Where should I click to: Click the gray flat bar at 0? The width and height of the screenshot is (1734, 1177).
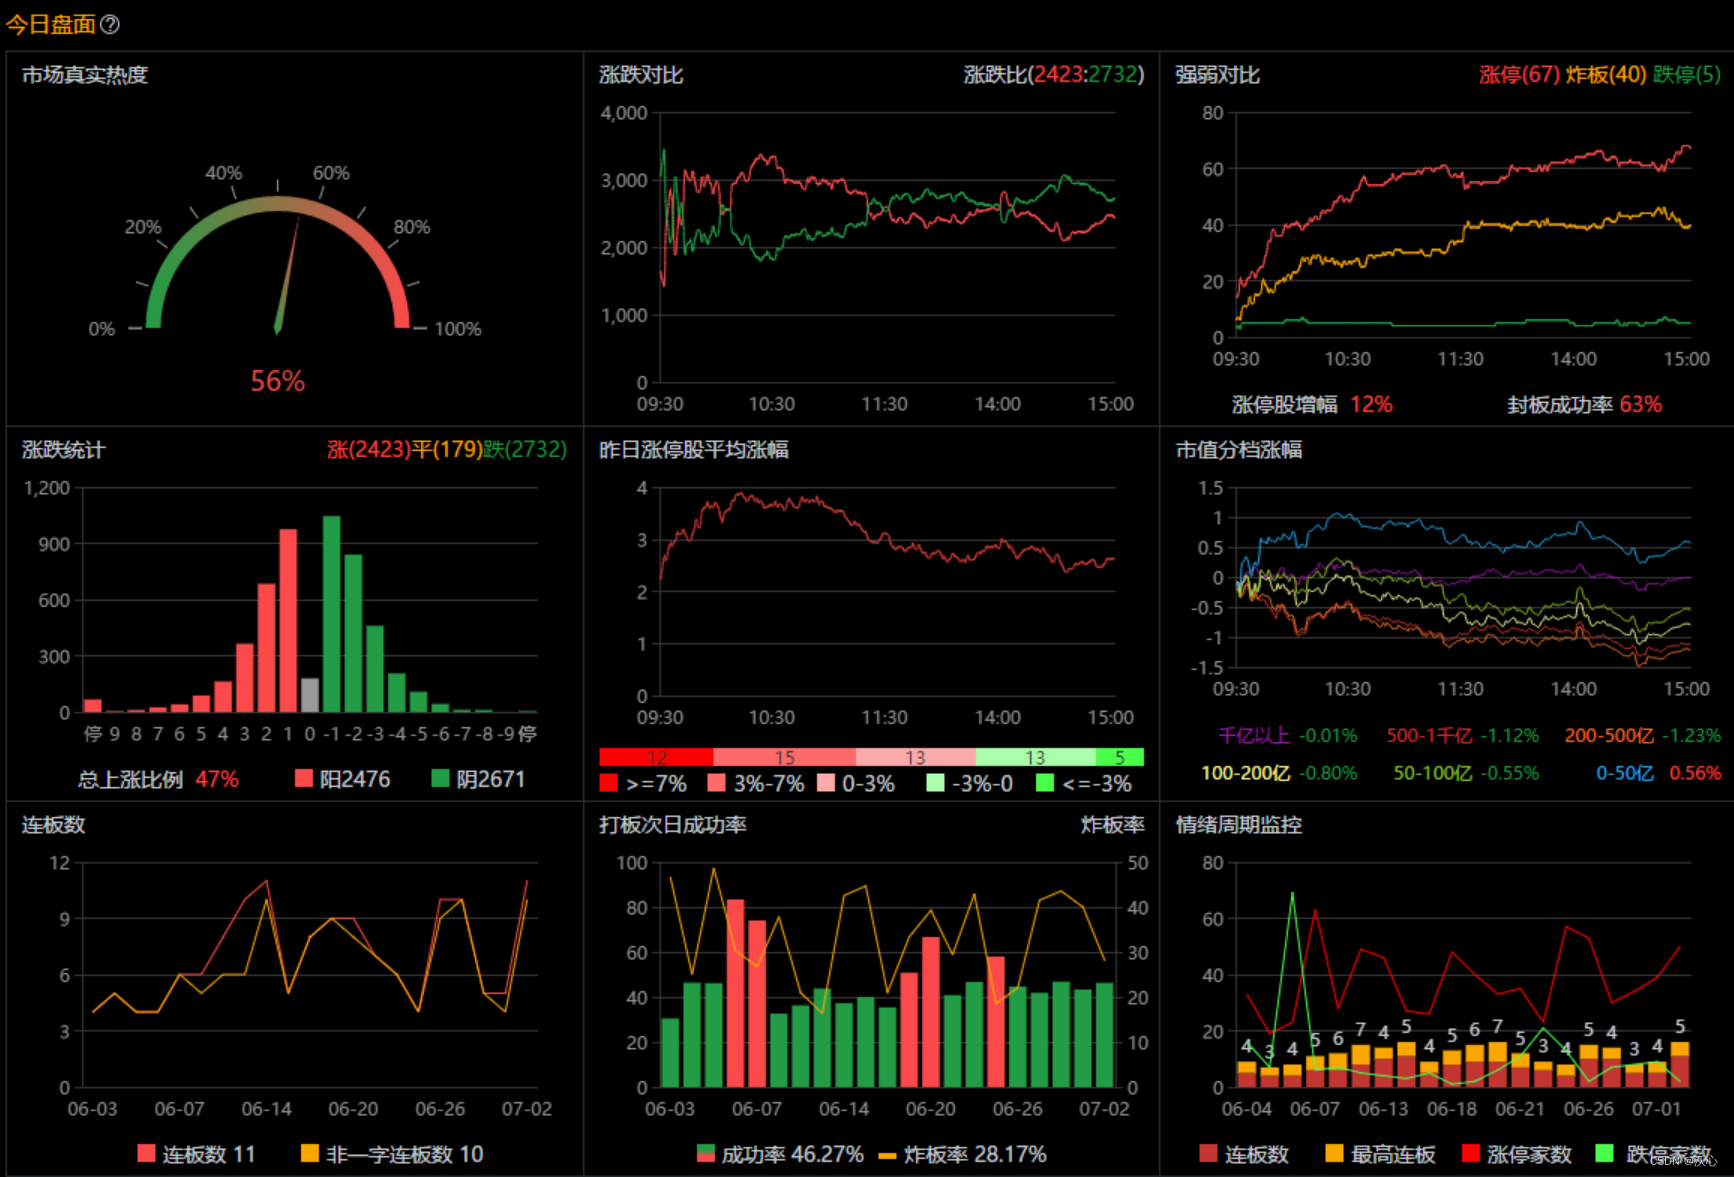310,695
